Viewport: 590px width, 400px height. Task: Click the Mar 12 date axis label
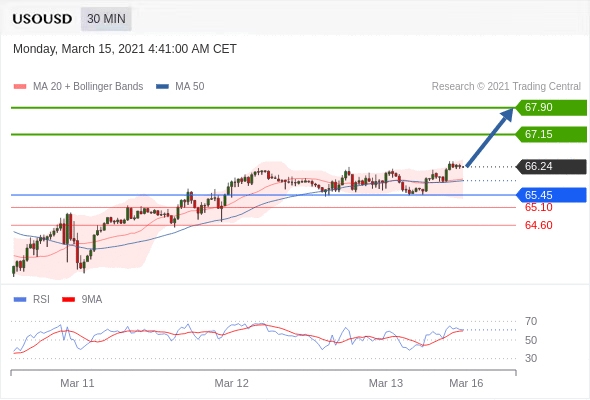click(231, 383)
